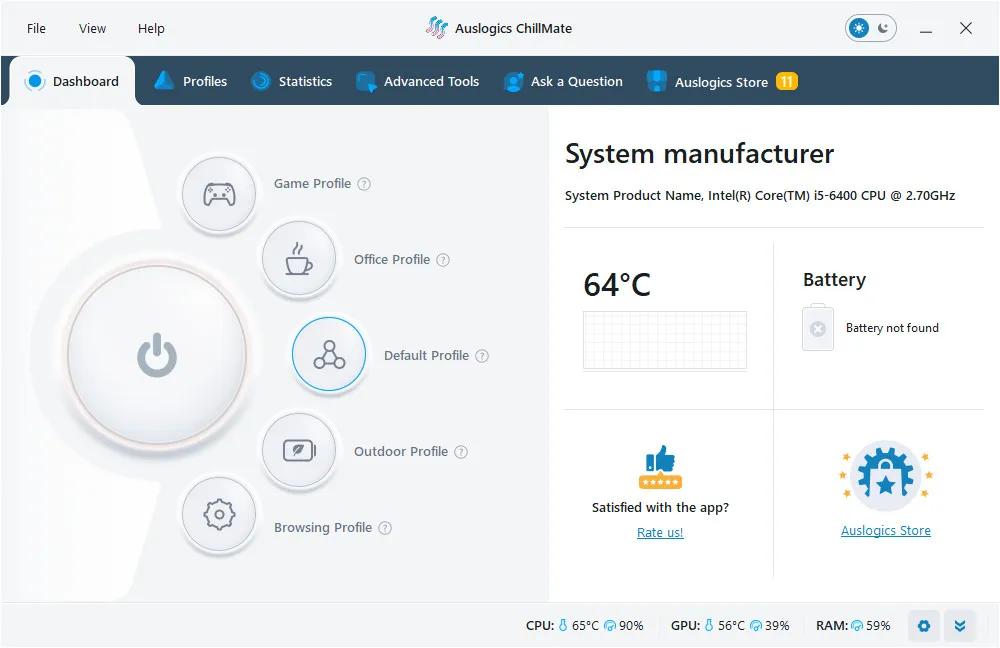Switch to dark mode moon toggle
Viewport: 1000px width, 648px height.
click(x=883, y=28)
